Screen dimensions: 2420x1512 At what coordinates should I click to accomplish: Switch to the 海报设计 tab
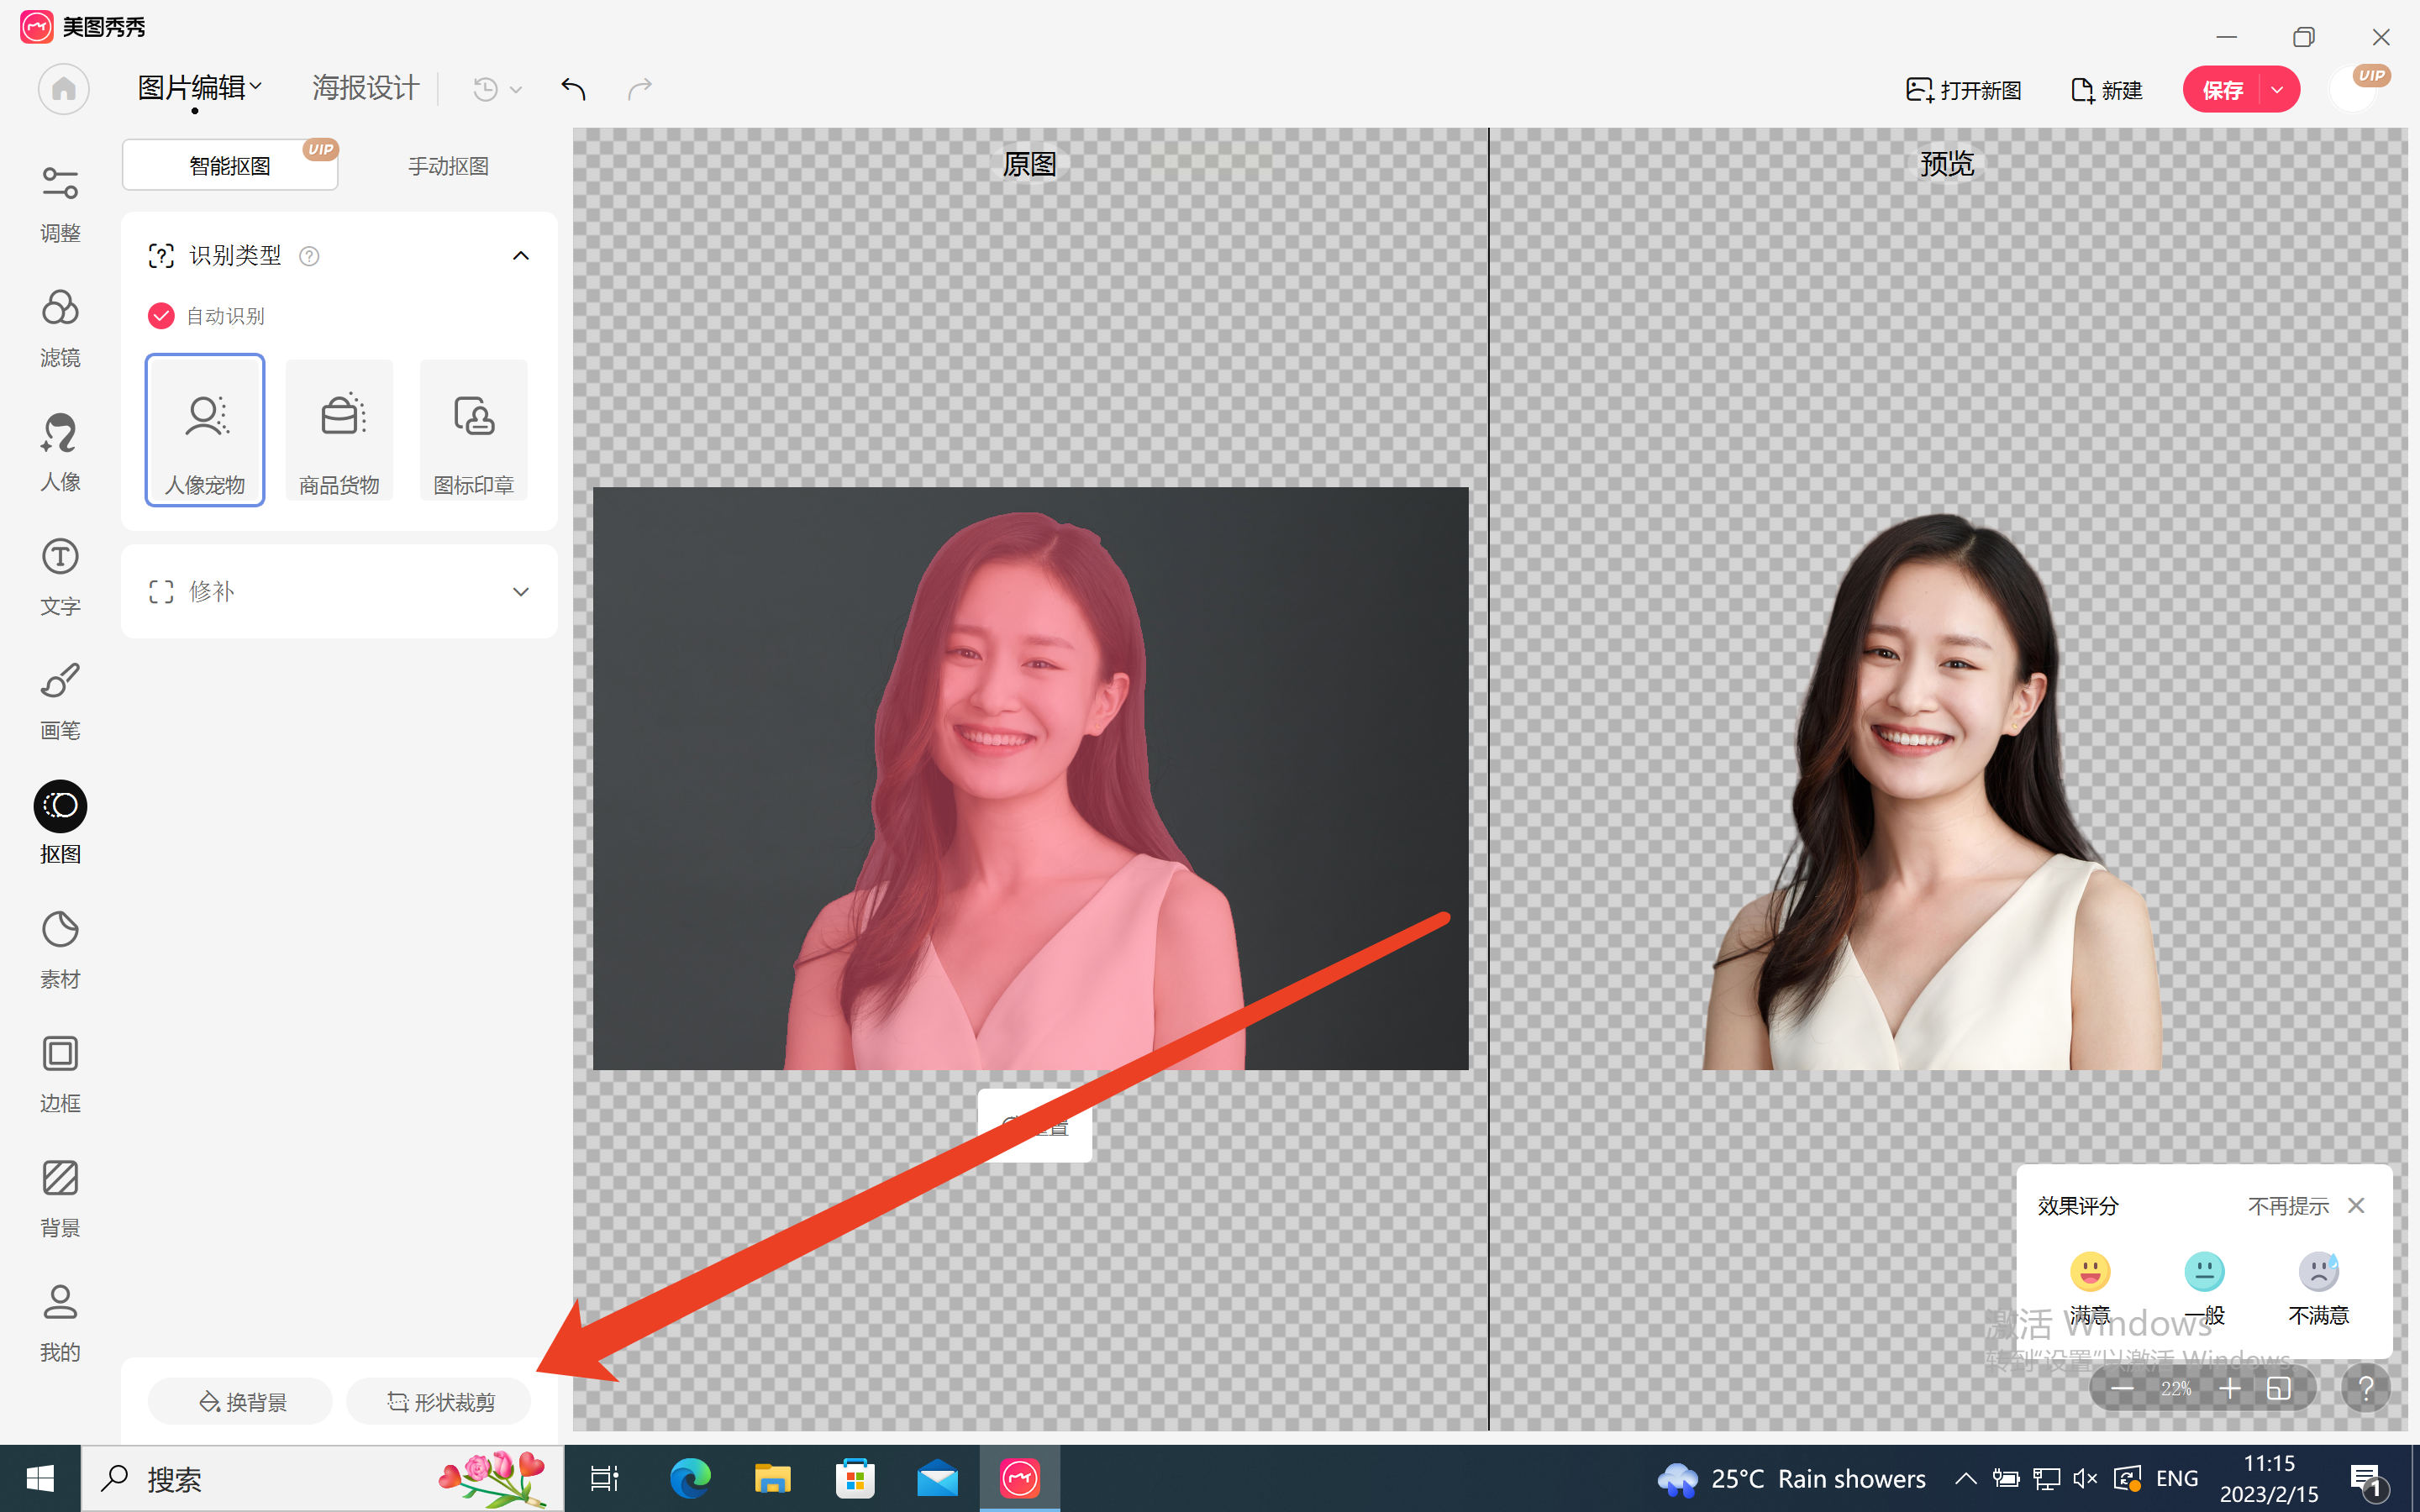(365, 89)
